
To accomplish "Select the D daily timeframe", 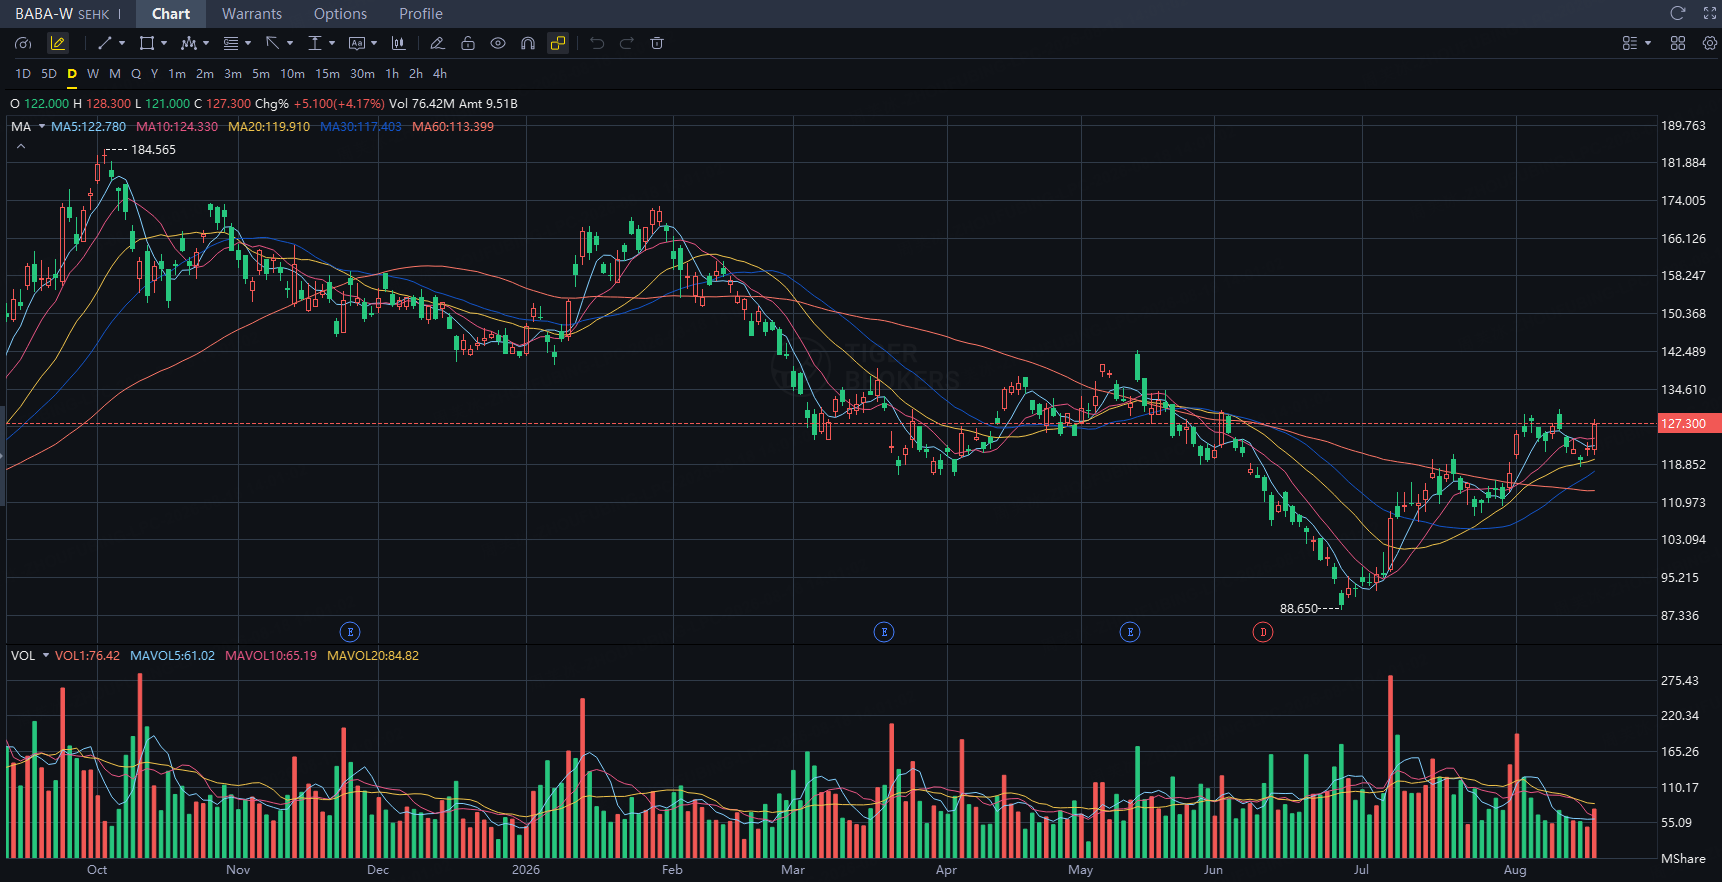I will coord(72,74).
